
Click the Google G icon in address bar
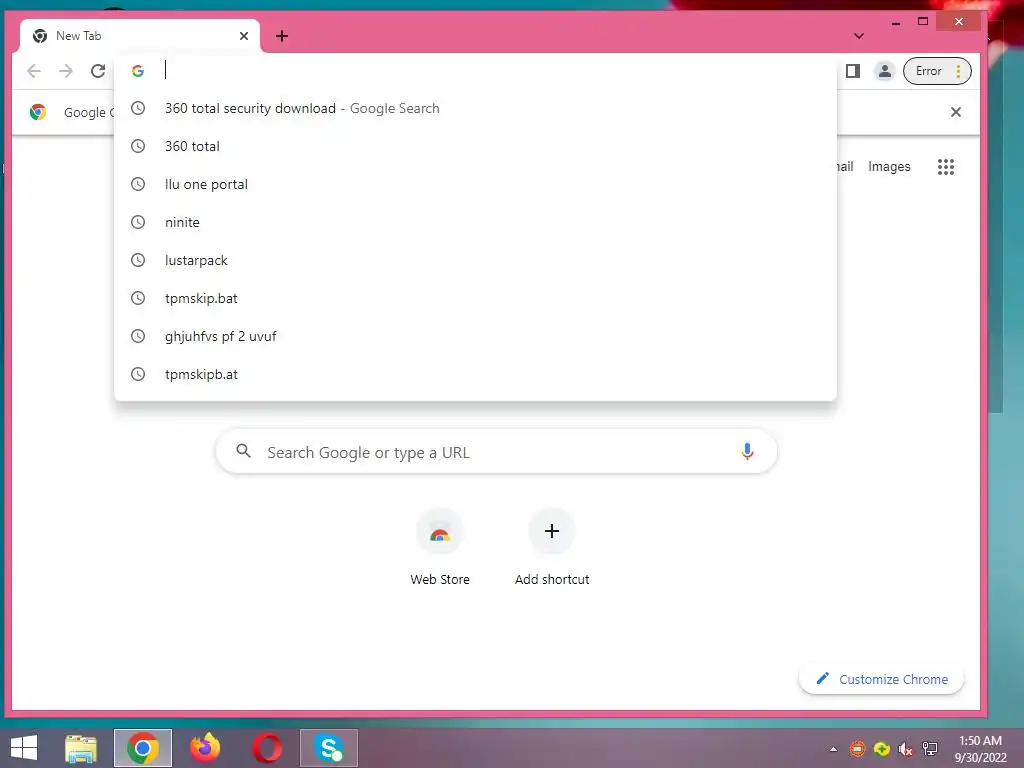pos(138,71)
